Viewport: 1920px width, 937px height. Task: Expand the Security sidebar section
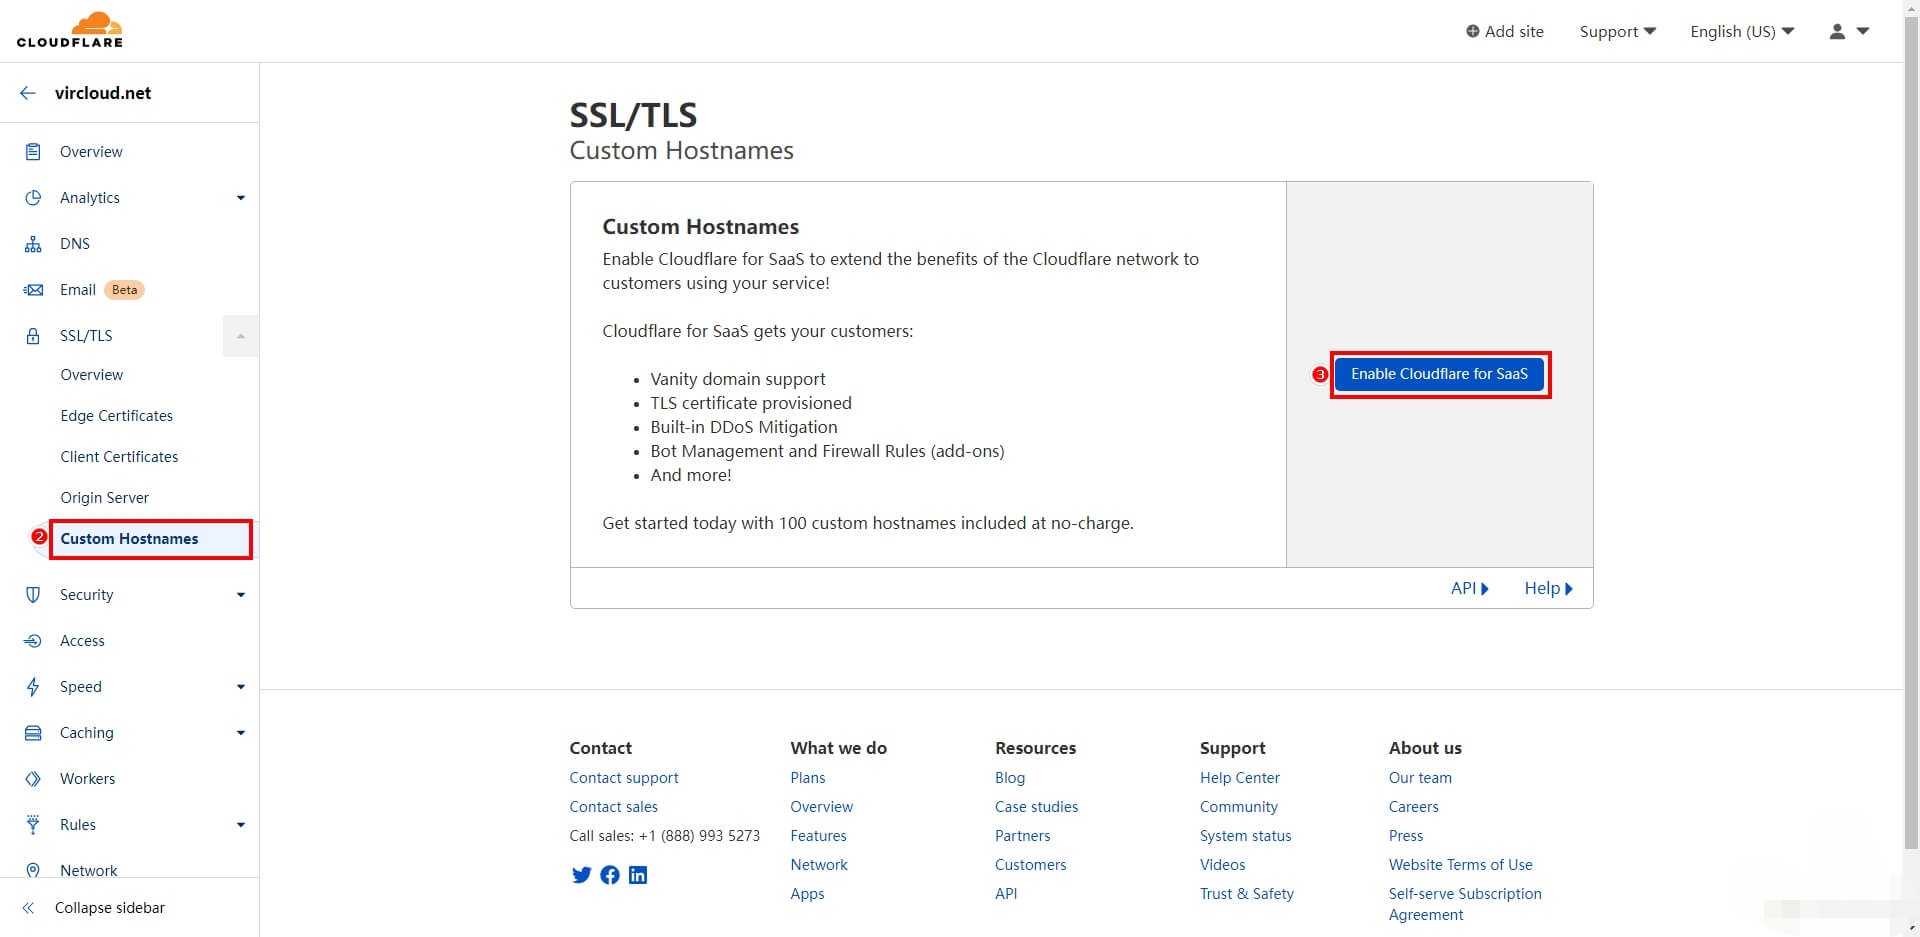(x=240, y=595)
